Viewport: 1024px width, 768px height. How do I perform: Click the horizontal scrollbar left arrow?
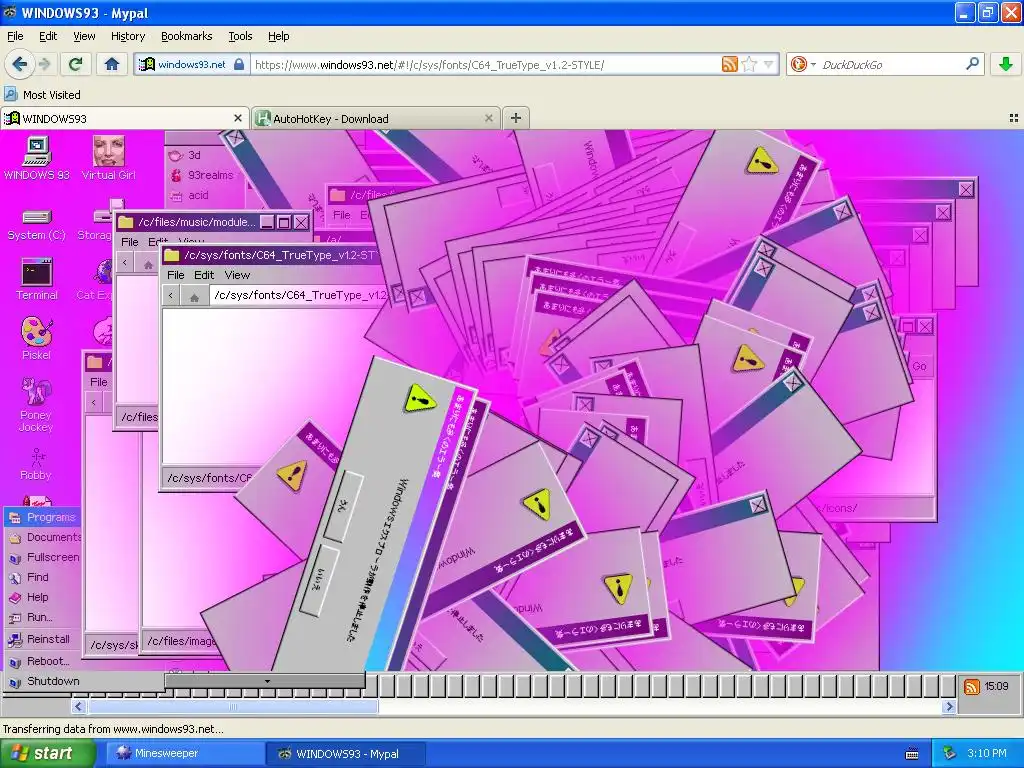(78, 707)
